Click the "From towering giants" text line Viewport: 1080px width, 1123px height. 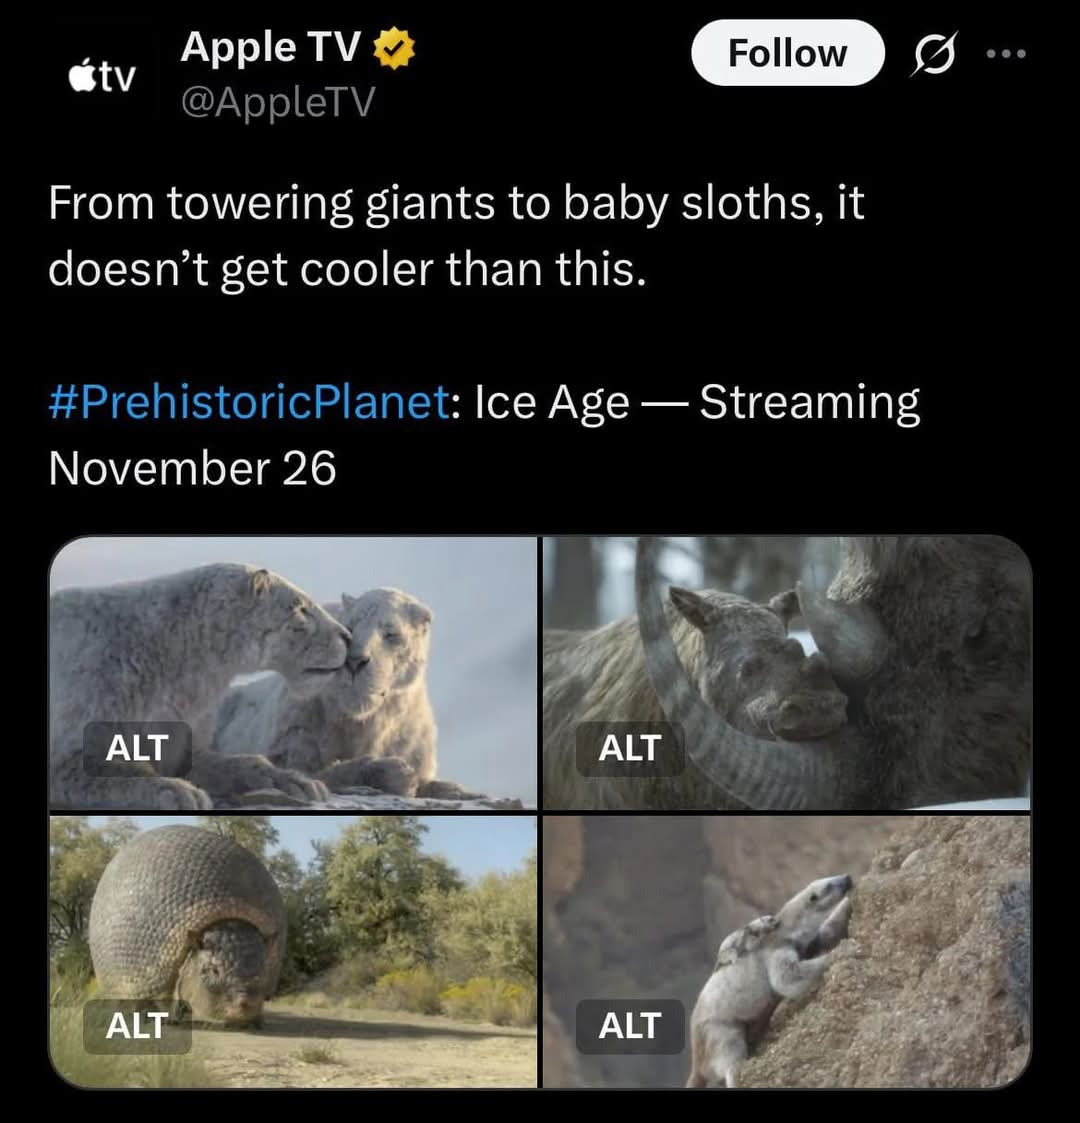(455, 203)
